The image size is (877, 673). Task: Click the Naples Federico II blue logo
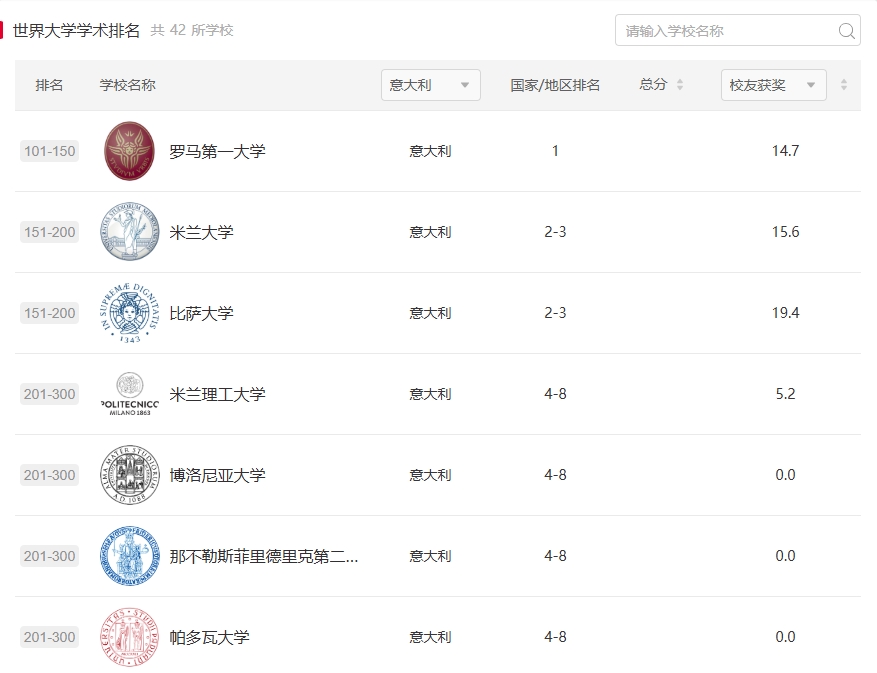pyautogui.click(x=129, y=556)
